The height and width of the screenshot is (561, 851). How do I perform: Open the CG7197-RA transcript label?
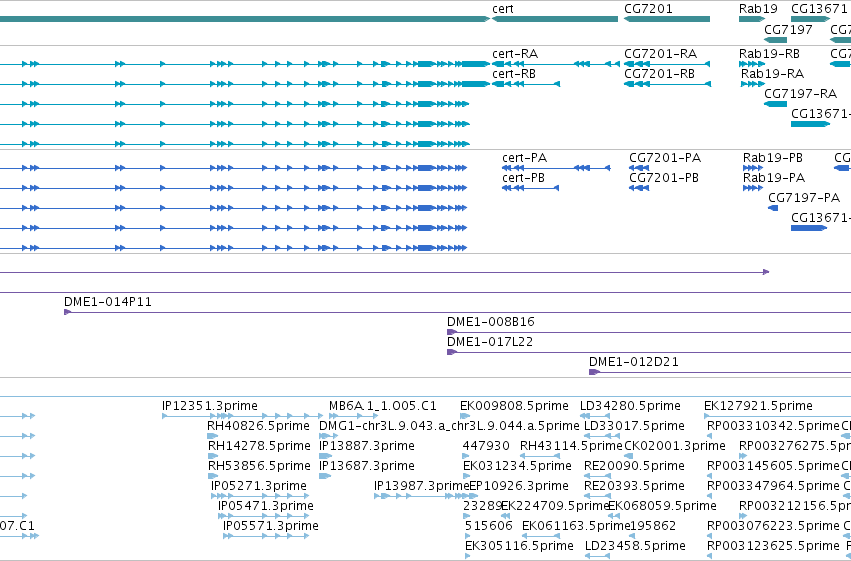(801, 94)
